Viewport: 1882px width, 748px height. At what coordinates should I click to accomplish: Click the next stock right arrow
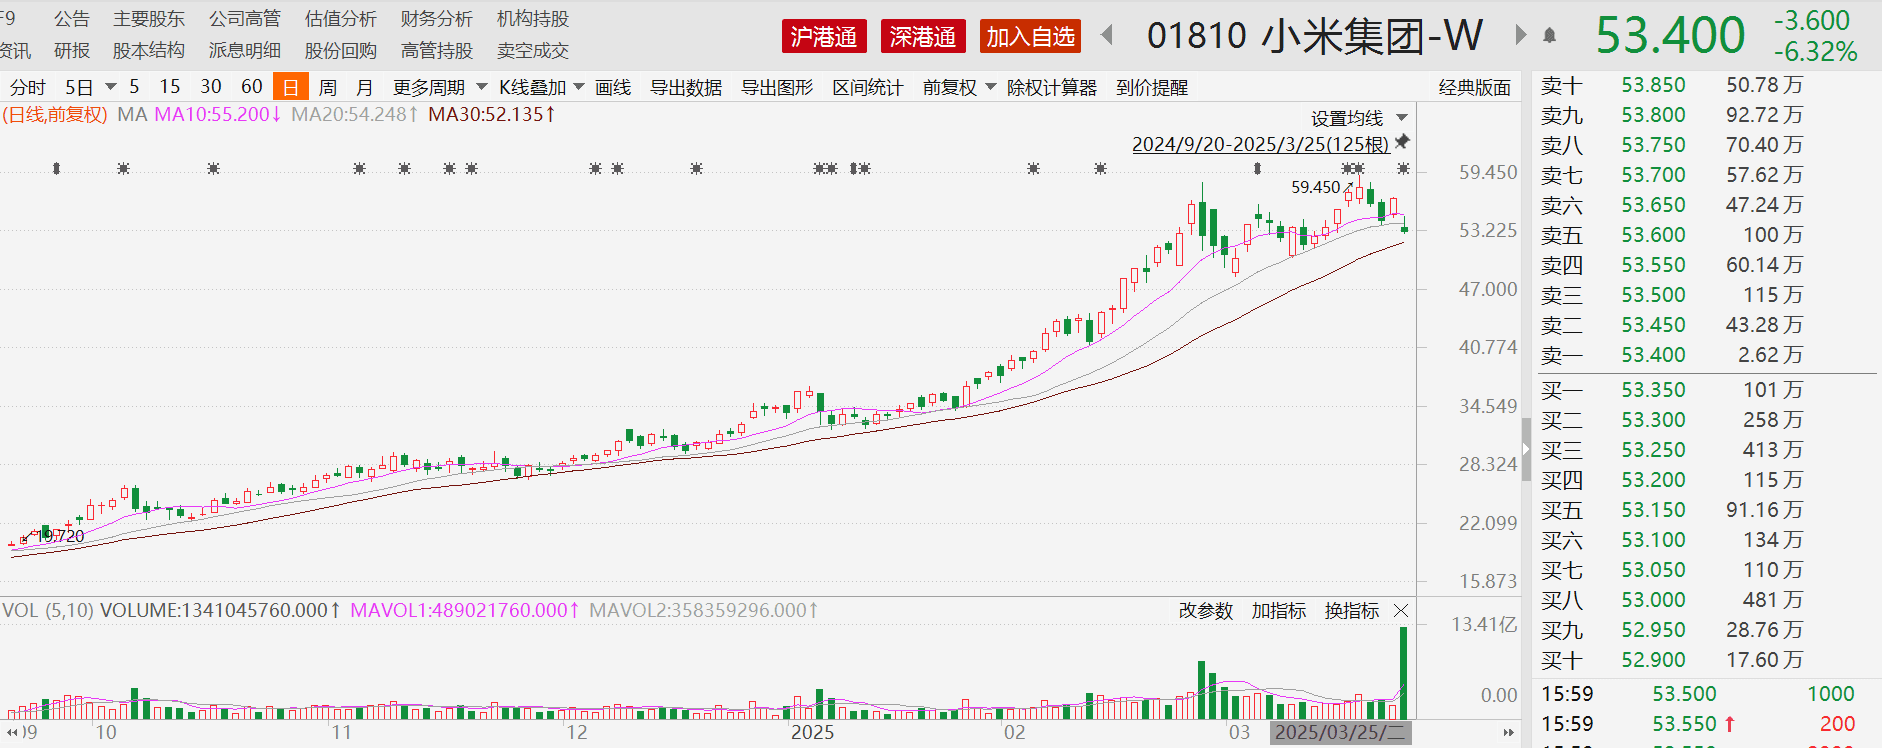point(1521,36)
